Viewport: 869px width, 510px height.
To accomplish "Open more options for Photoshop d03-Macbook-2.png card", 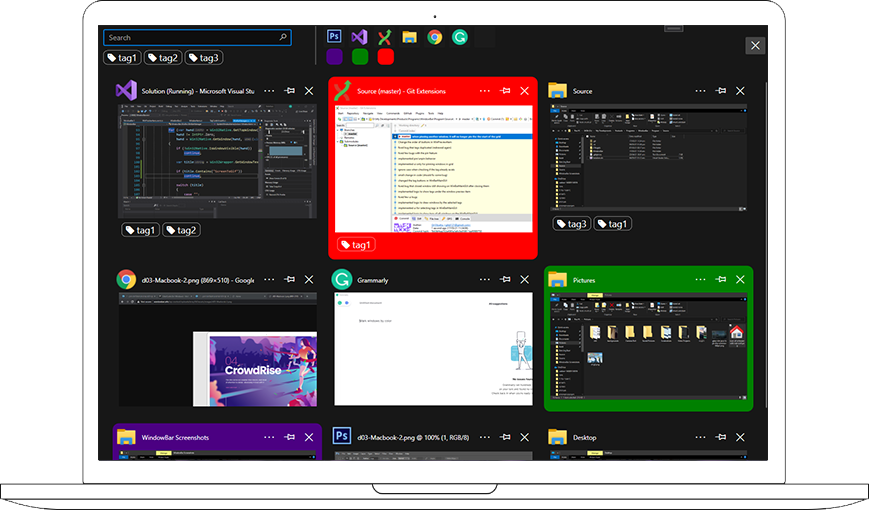I will (484, 437).
